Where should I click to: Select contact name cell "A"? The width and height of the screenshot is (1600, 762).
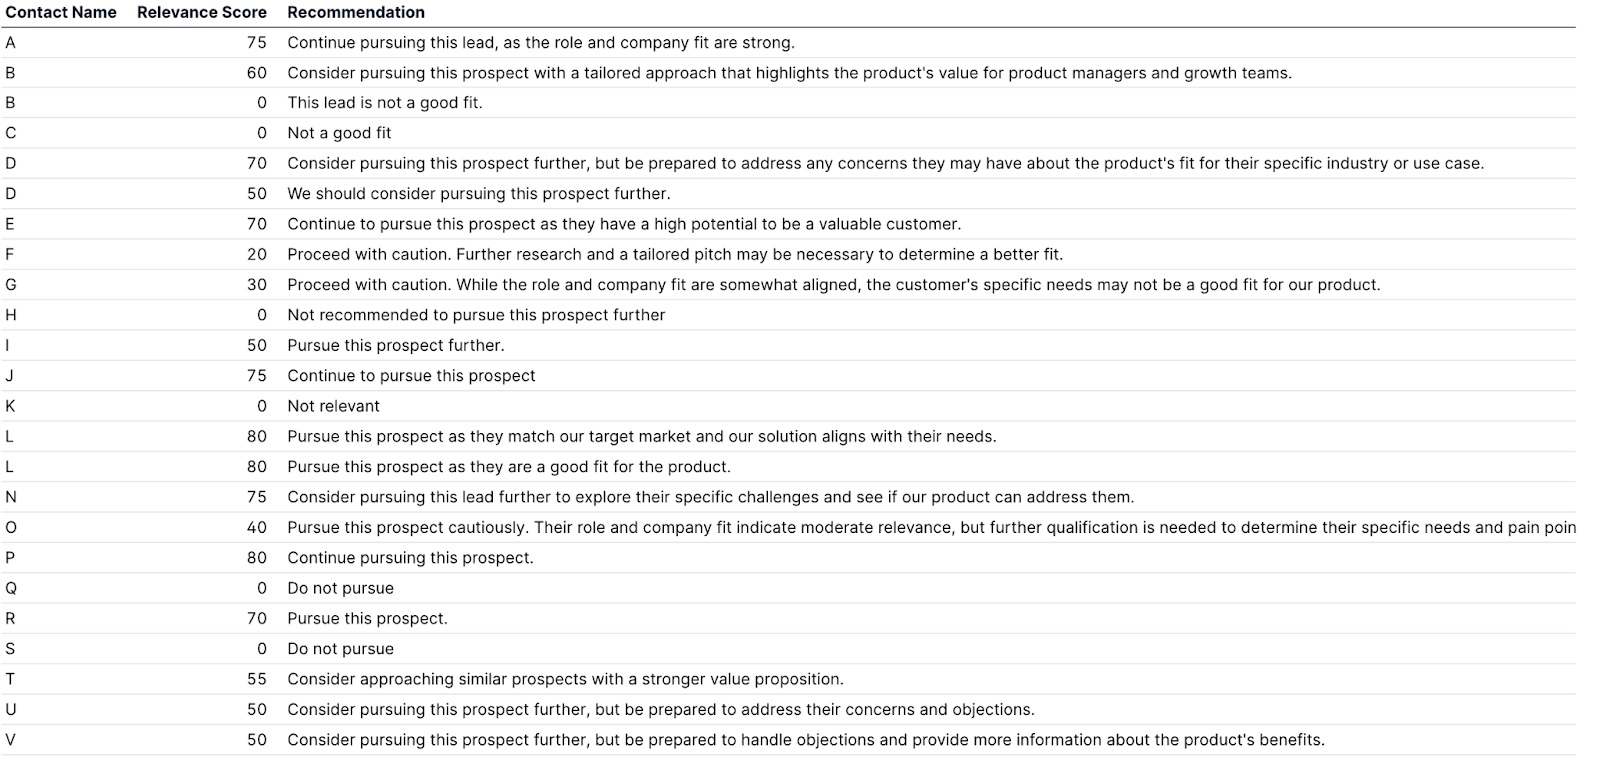pos(11,43)
